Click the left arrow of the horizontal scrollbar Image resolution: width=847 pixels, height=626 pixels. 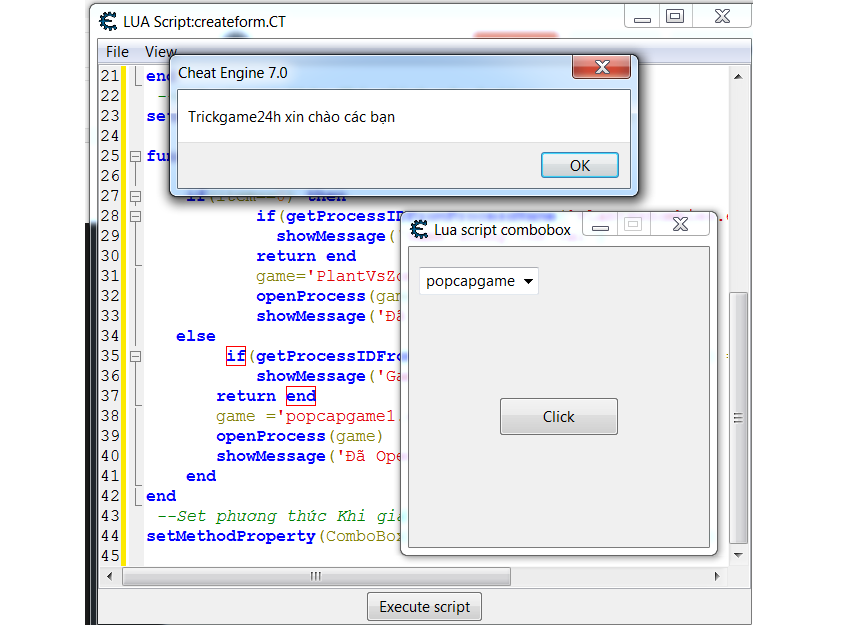110,576
